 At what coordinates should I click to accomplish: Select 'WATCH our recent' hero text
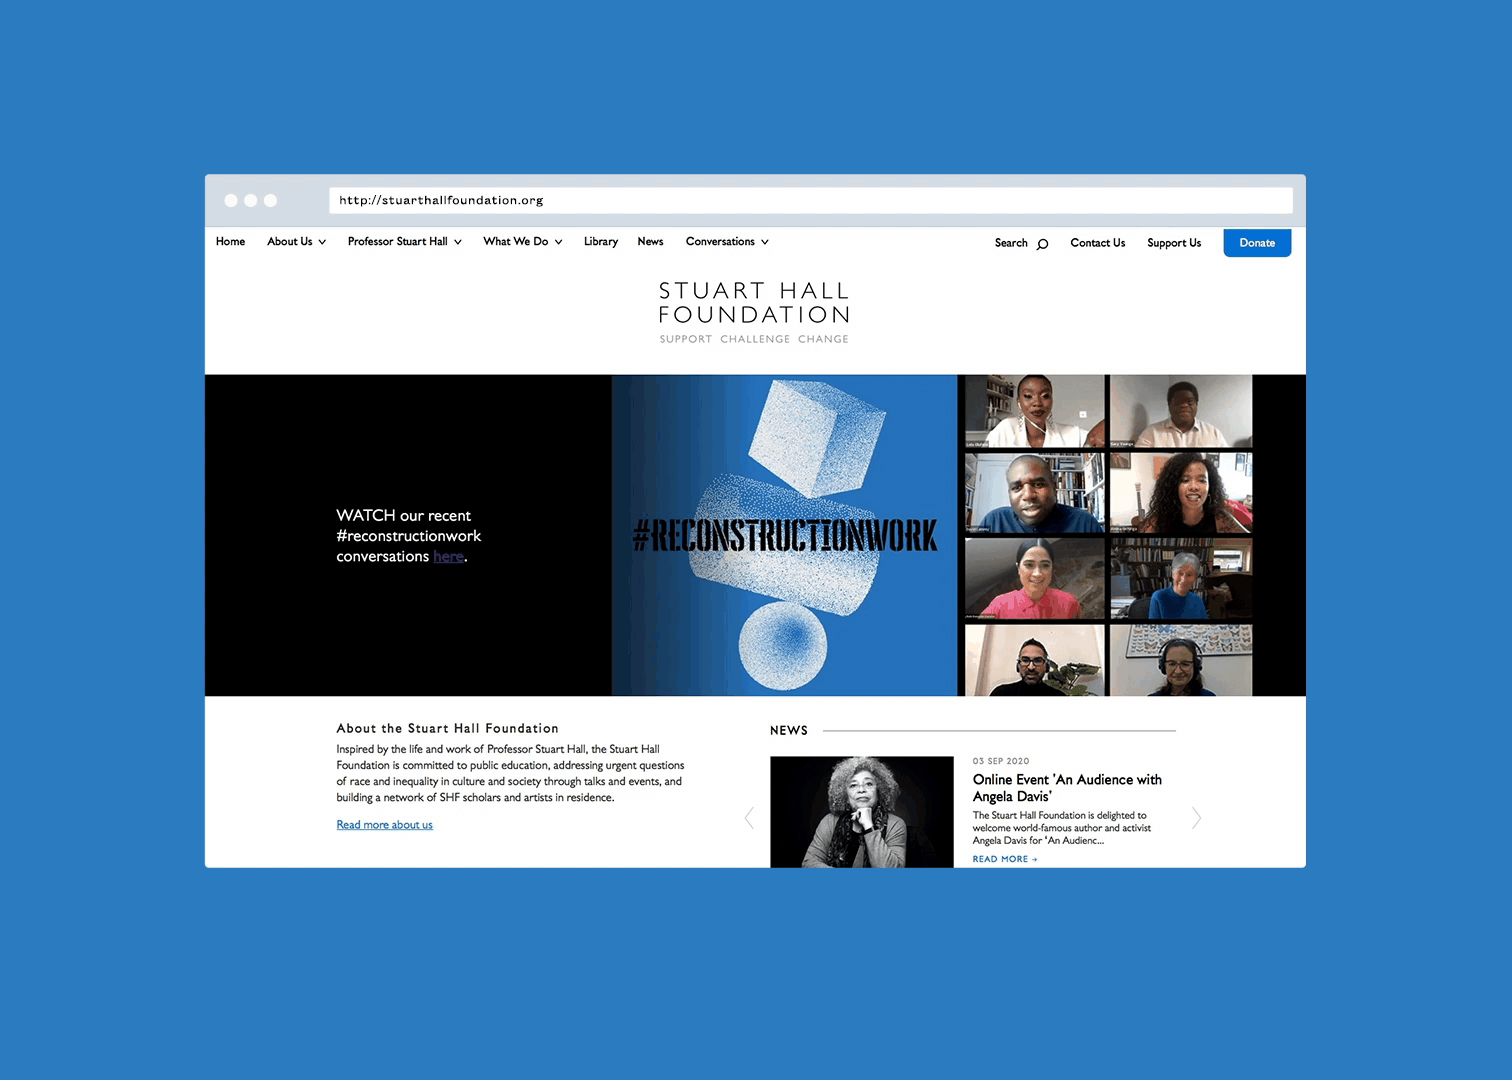pos(404,516)
